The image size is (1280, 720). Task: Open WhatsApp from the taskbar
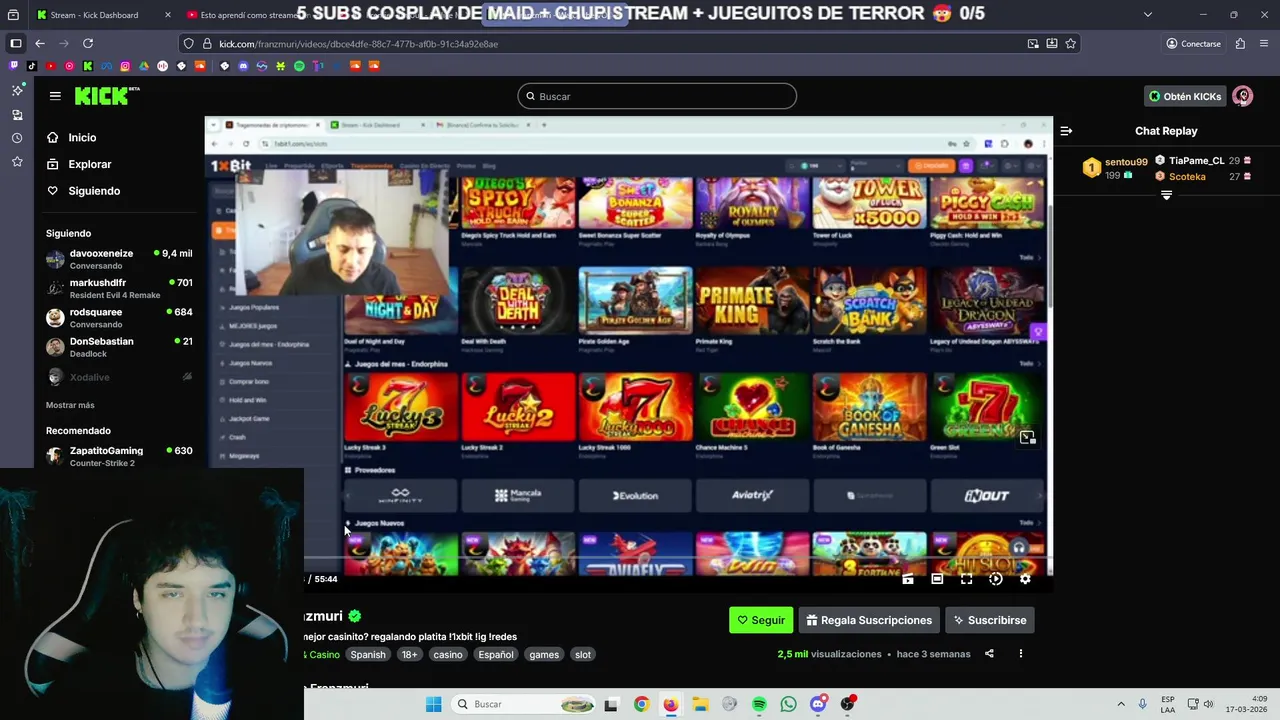[789, 704]
